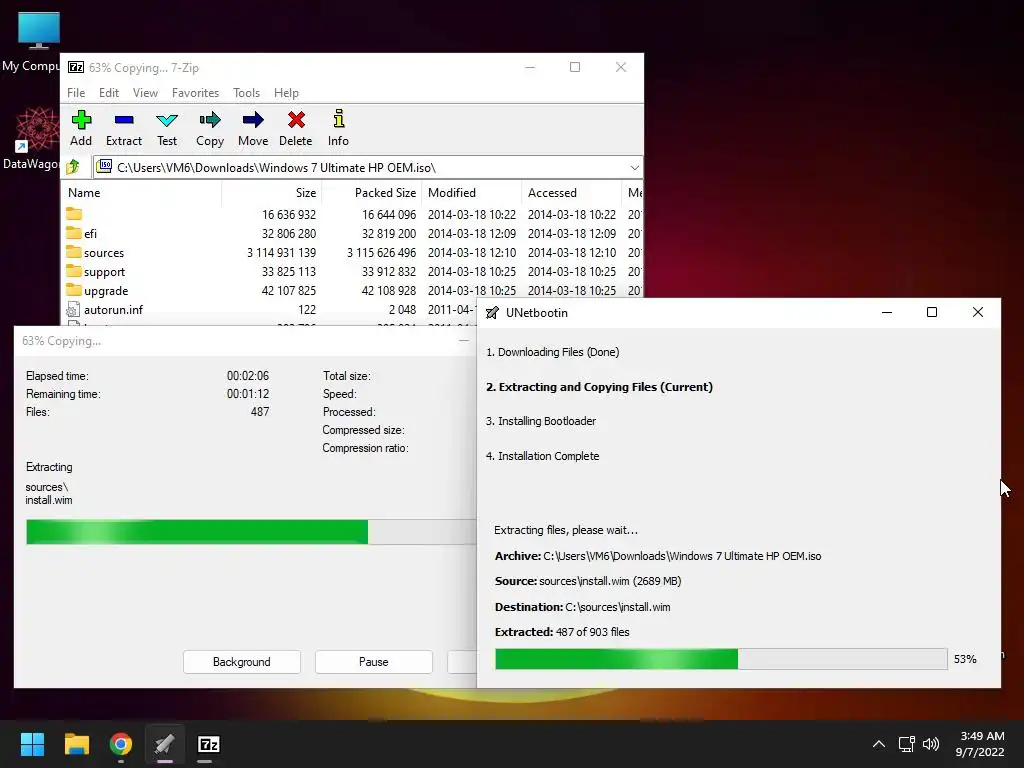Open My Computer desktop icon
This screenshot has width=1024, height=768.
(39, 30)
